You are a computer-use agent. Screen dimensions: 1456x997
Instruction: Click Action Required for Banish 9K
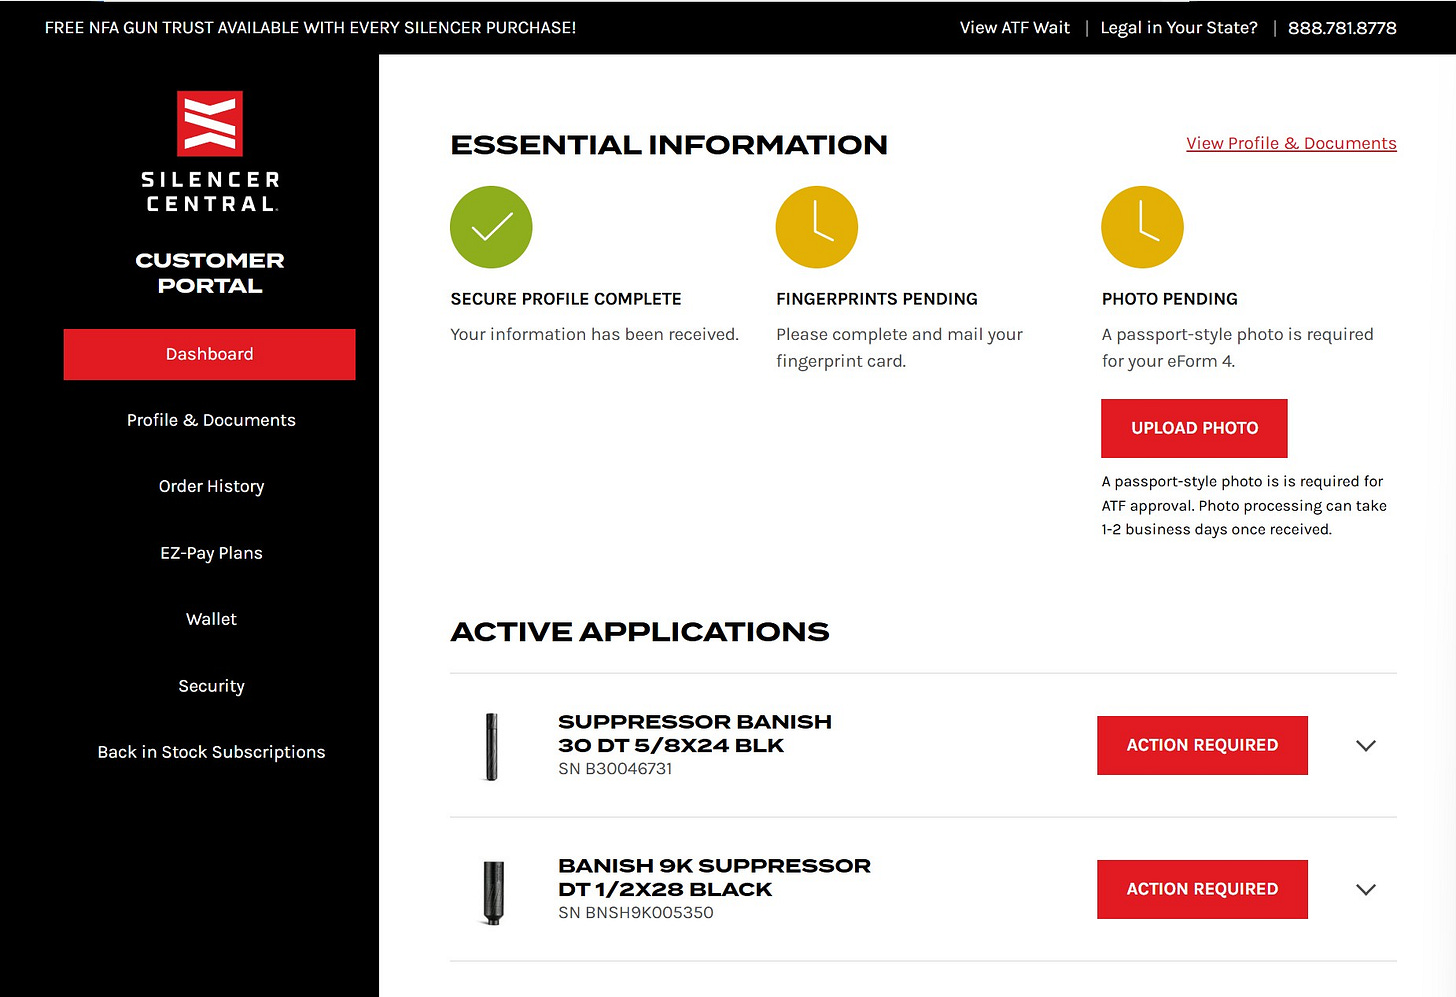tap(1202, 889)
